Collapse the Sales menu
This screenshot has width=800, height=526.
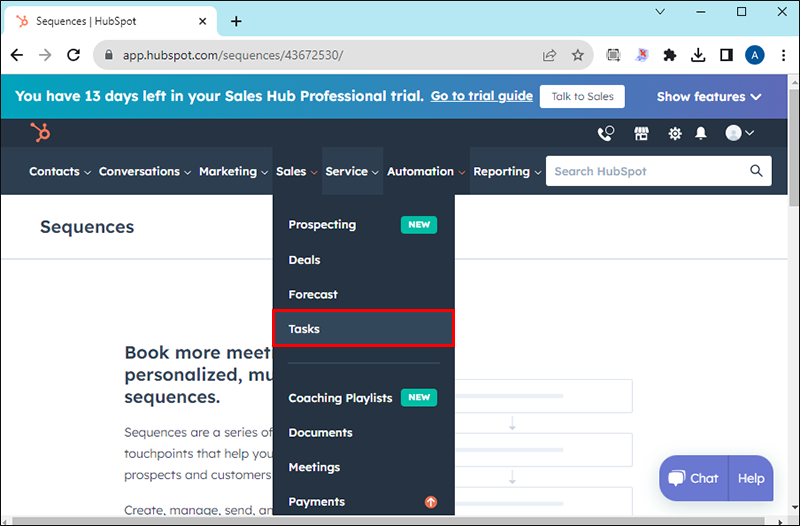296,171
